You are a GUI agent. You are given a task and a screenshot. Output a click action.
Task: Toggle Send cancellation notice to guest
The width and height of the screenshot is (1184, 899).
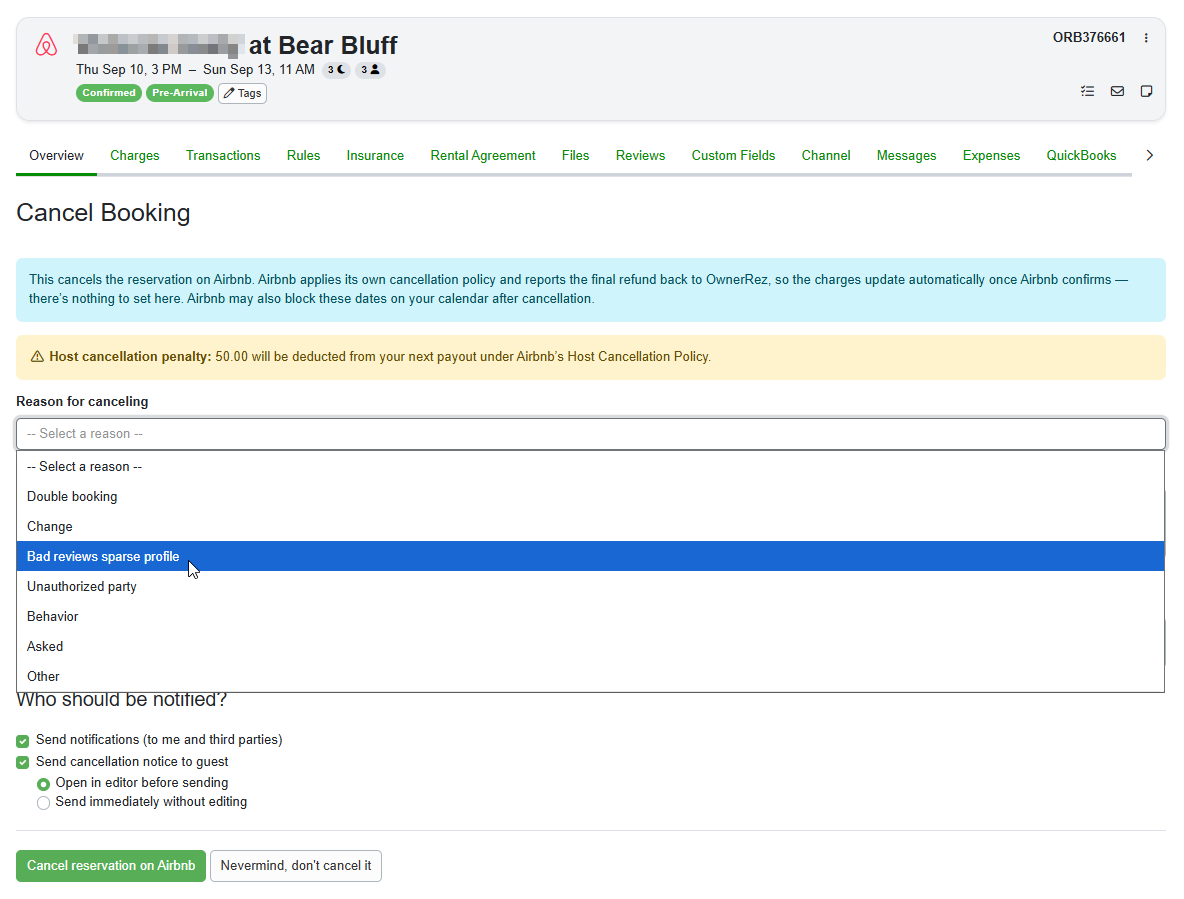click(x=23, y=762)
